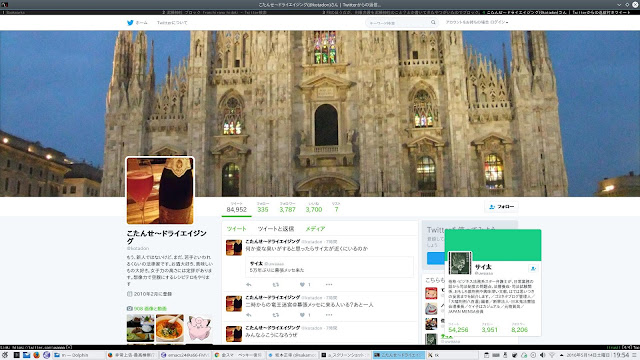Screen dimensions: 640x360
Task: Click the first tweet's author avatar
Action: click(x=234, y=248)
